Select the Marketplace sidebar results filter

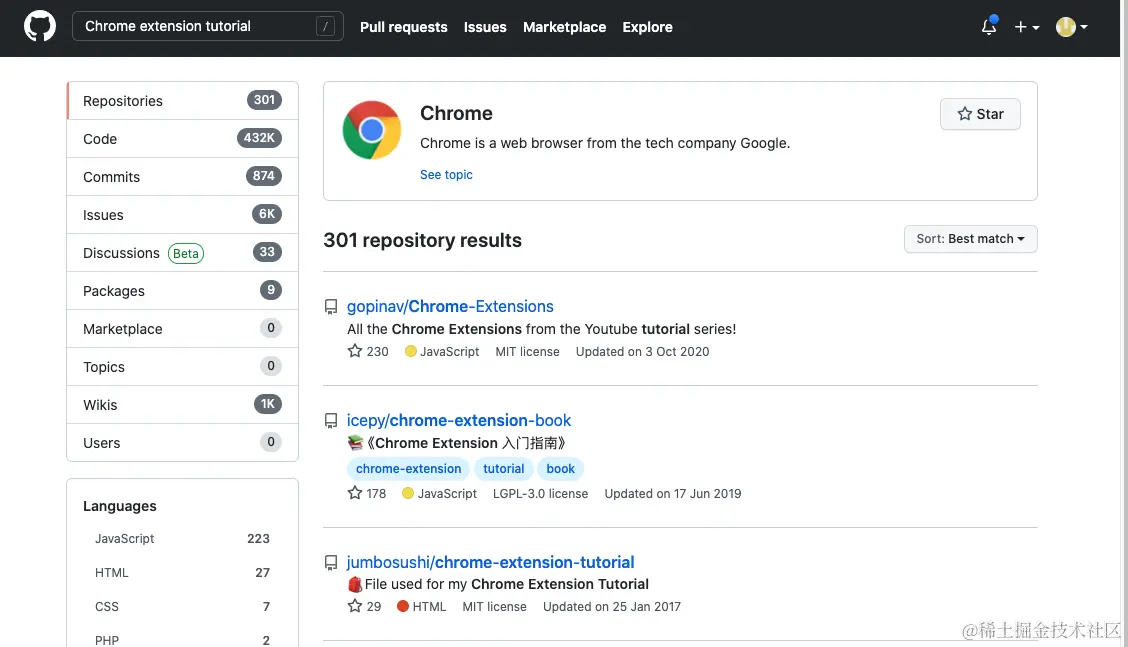(x=182, y=329)
